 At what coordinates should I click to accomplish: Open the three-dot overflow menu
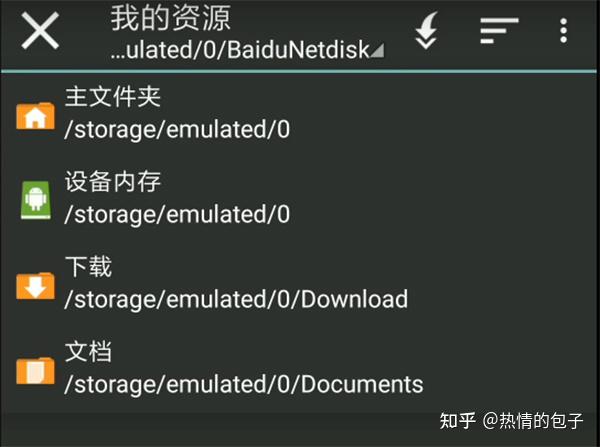click(x=563, y=31)
